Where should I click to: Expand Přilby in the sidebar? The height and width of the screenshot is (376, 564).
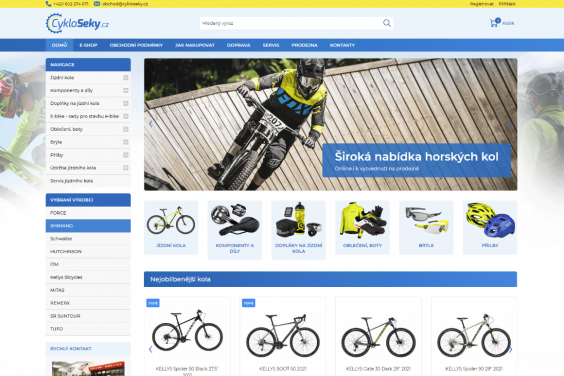[x=126, y=155]
